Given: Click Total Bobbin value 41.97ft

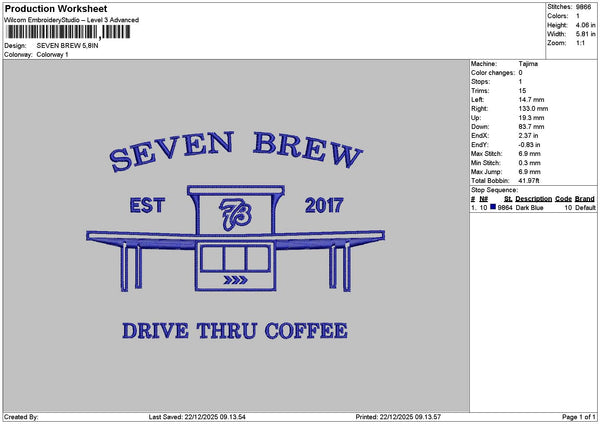Looking at the screenshot, I should tap(528, 181).
